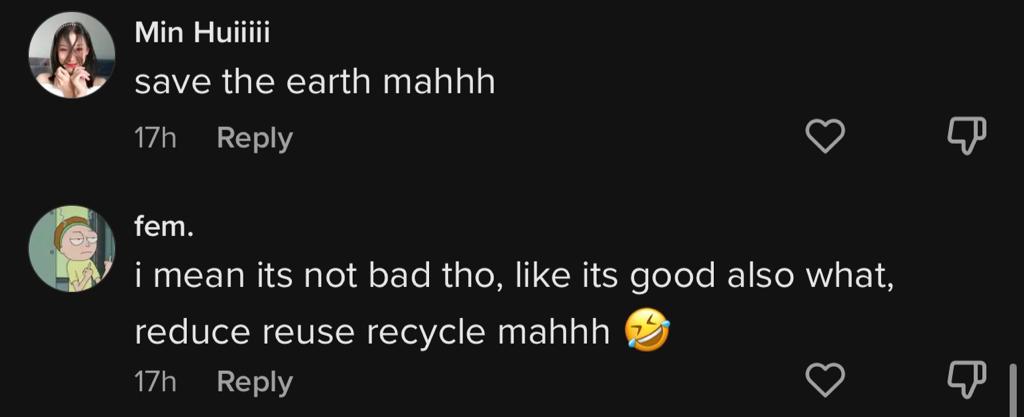This screenshot has height=417, width=1024.
Task: Open Min Huiiiii's profile picture
Action: 72,55
